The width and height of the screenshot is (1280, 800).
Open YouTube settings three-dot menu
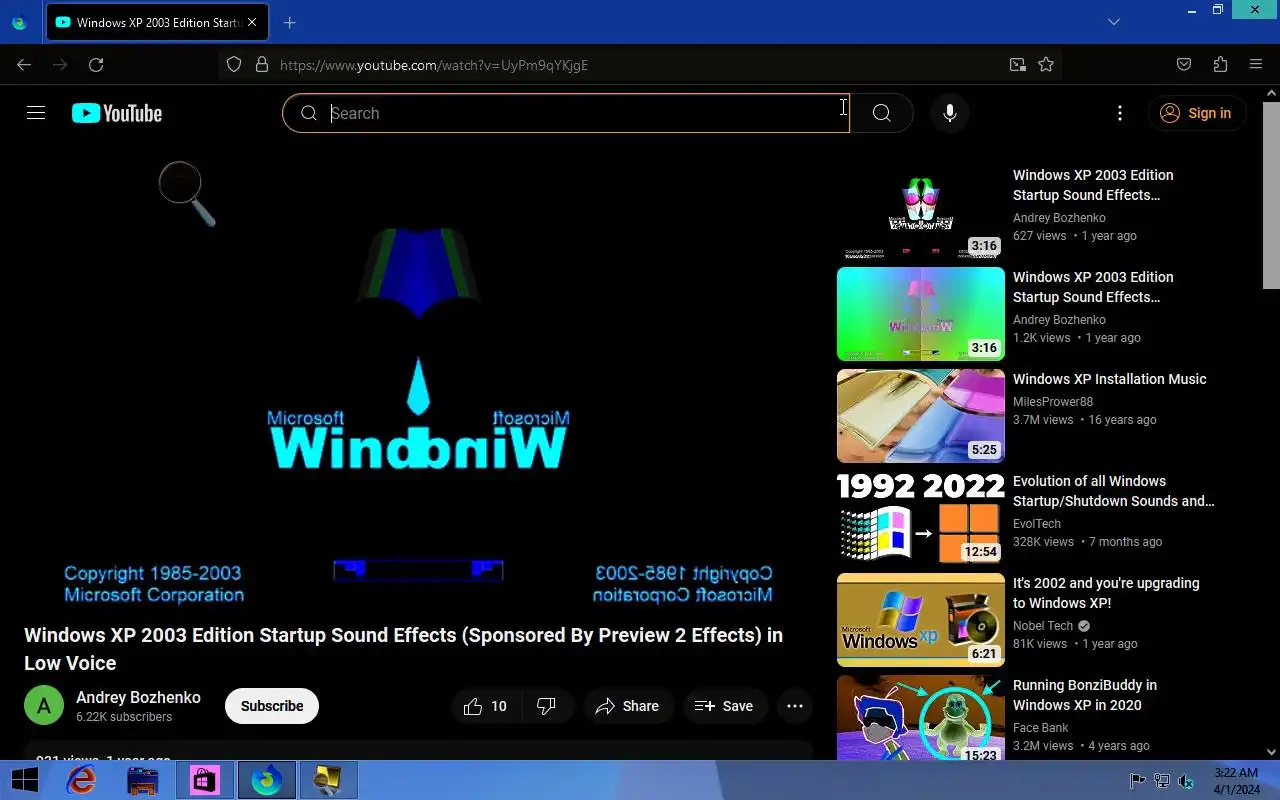1120,113
